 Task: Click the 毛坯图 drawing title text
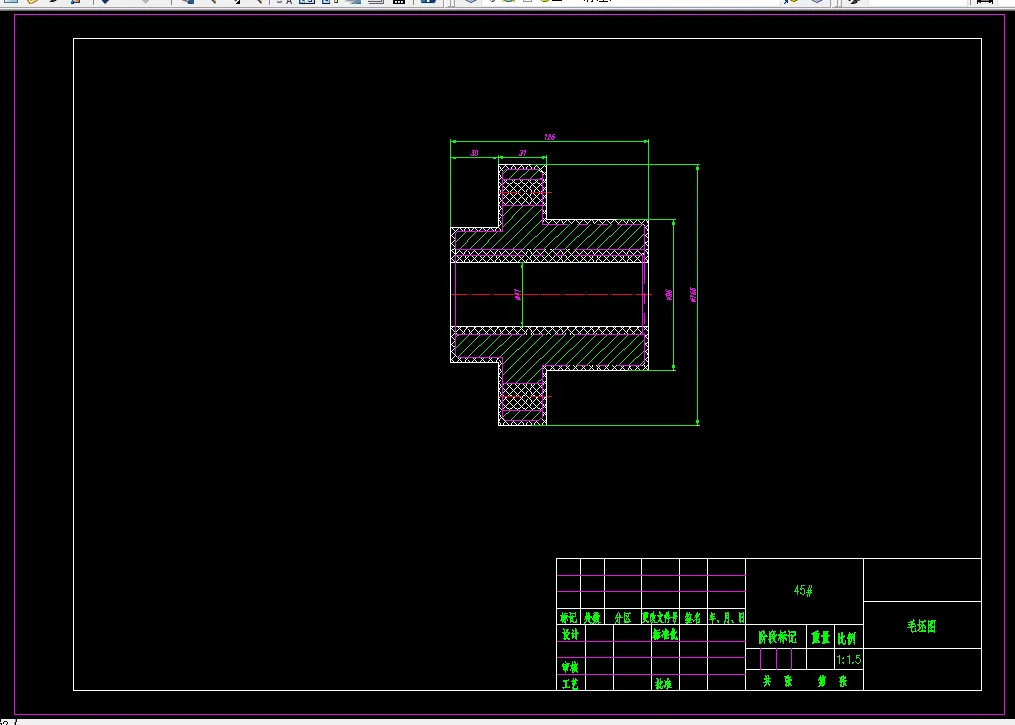coord(921,626)
